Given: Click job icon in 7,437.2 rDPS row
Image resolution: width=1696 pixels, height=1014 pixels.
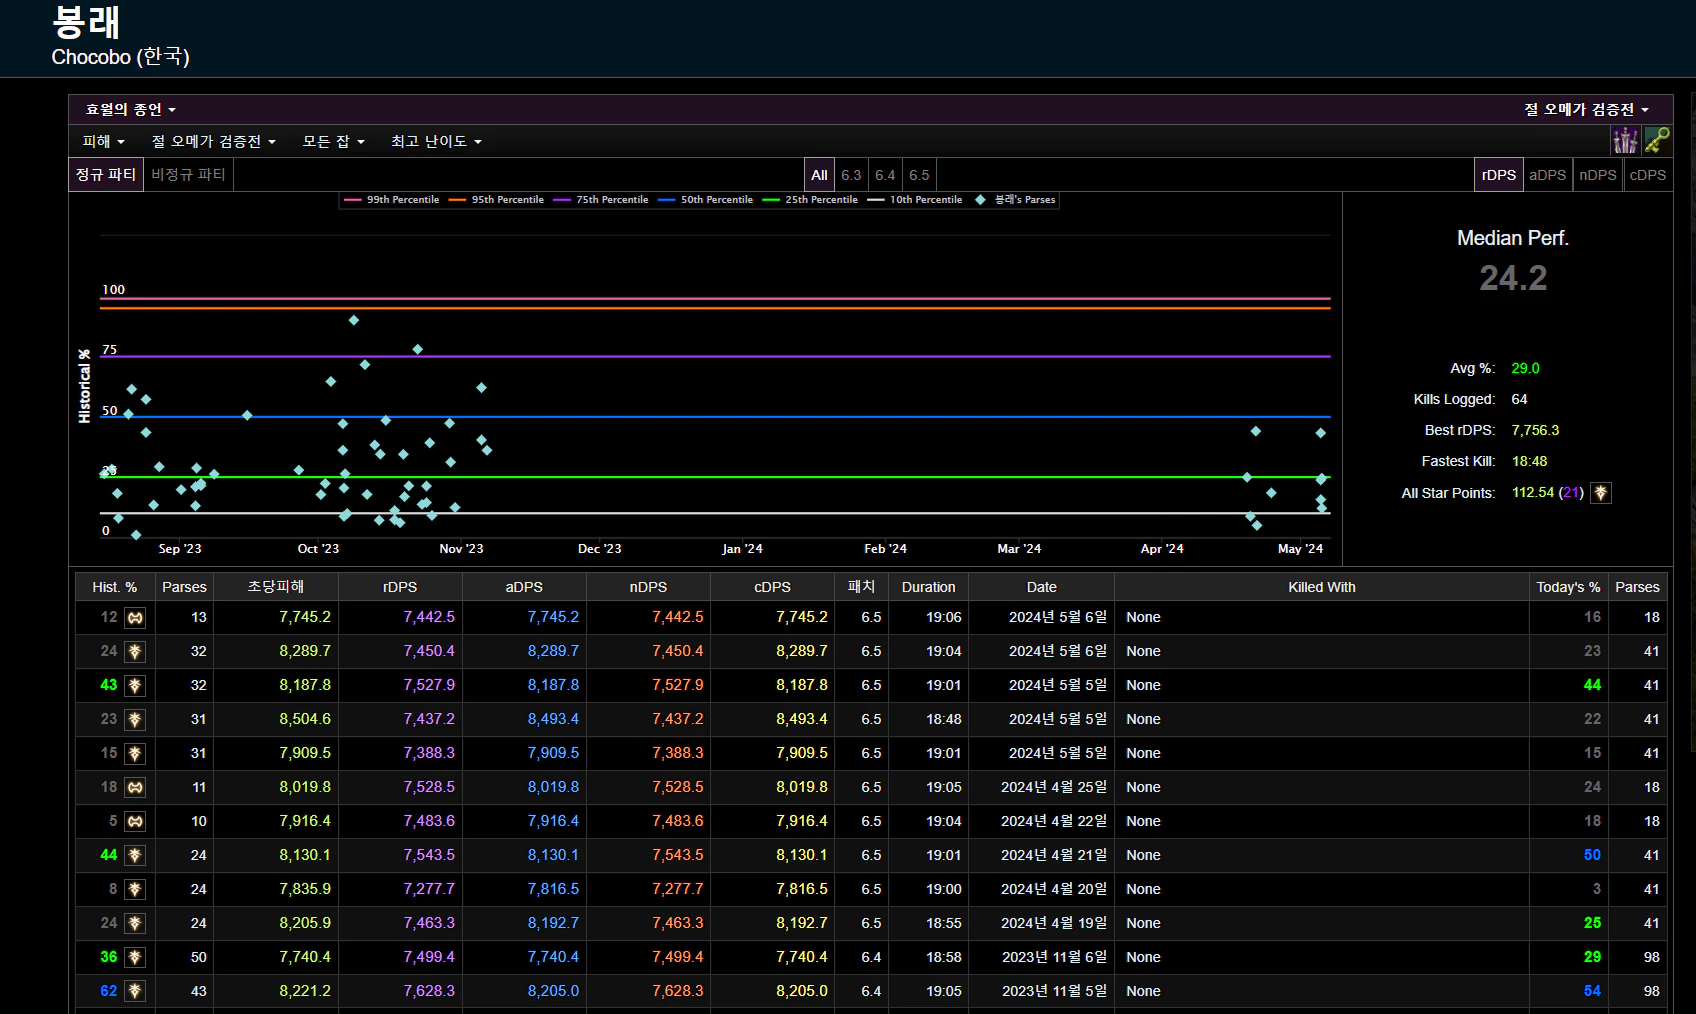Looking at the screenshot, I should point(135,720).
